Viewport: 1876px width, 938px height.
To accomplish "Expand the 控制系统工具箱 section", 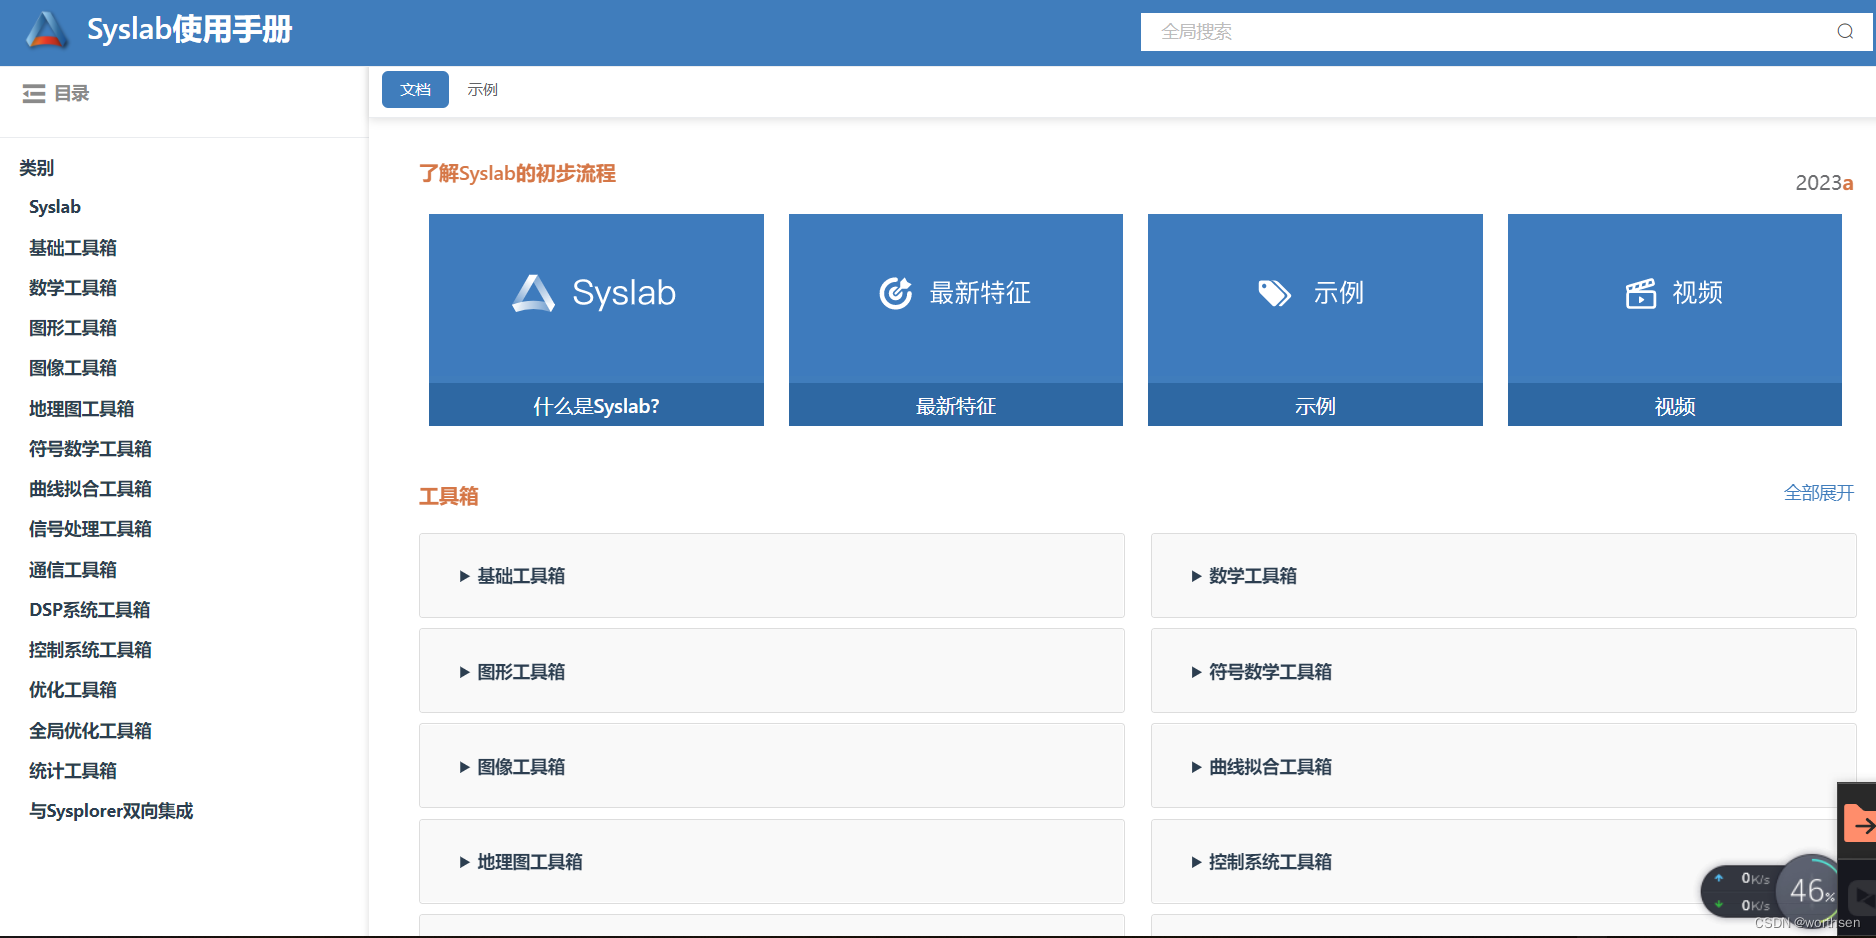I will tap(1503, 861).
